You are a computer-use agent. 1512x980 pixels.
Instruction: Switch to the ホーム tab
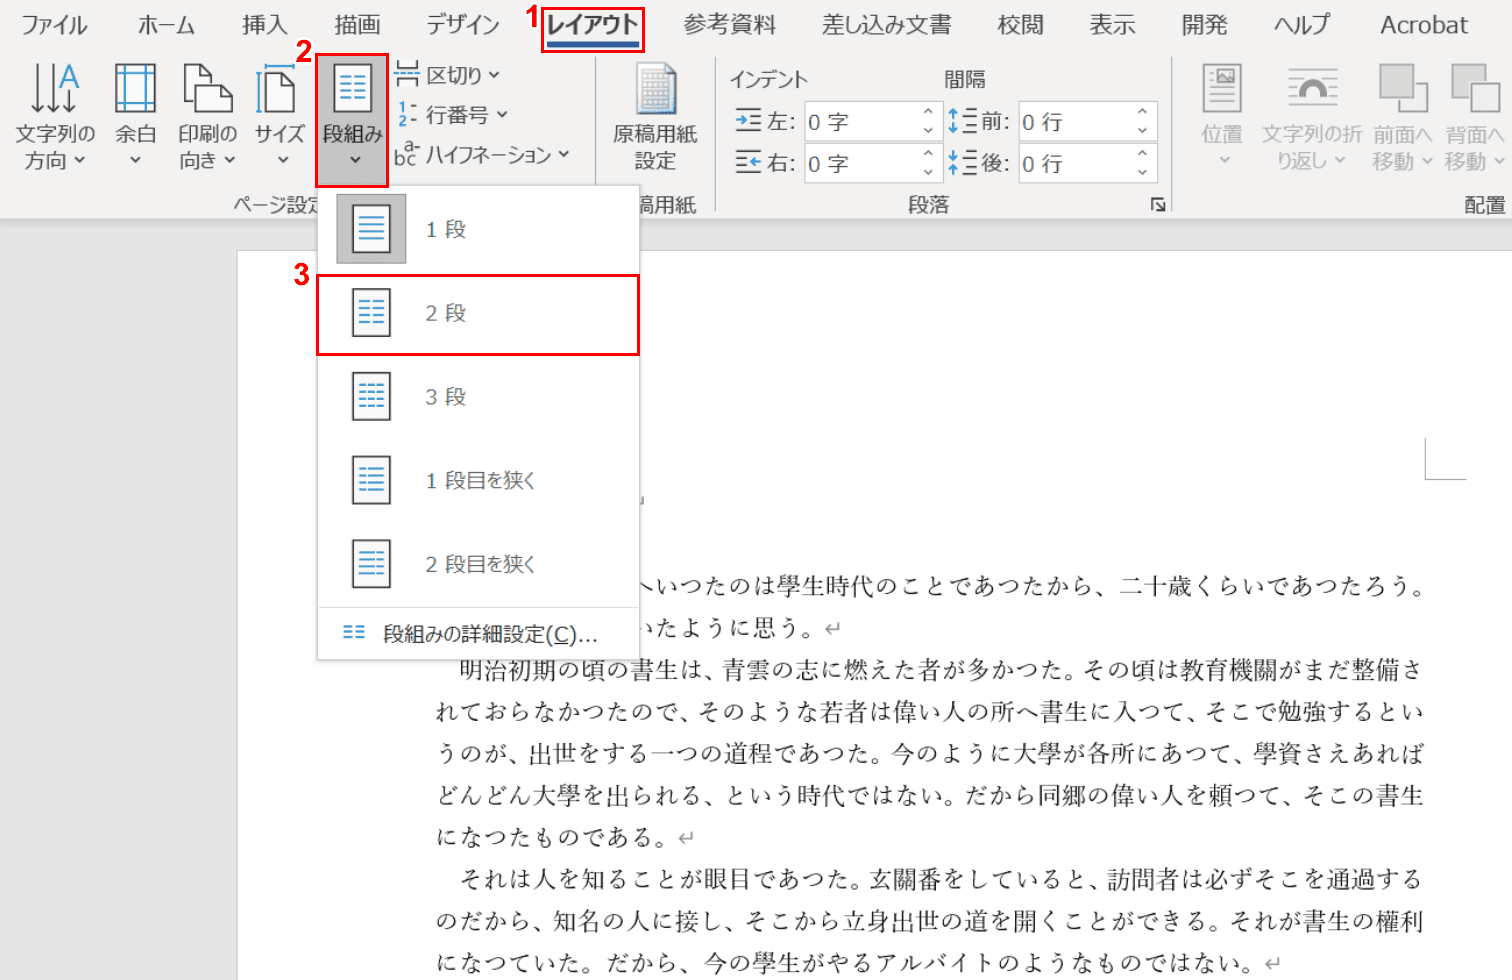[x=166, y=25]
